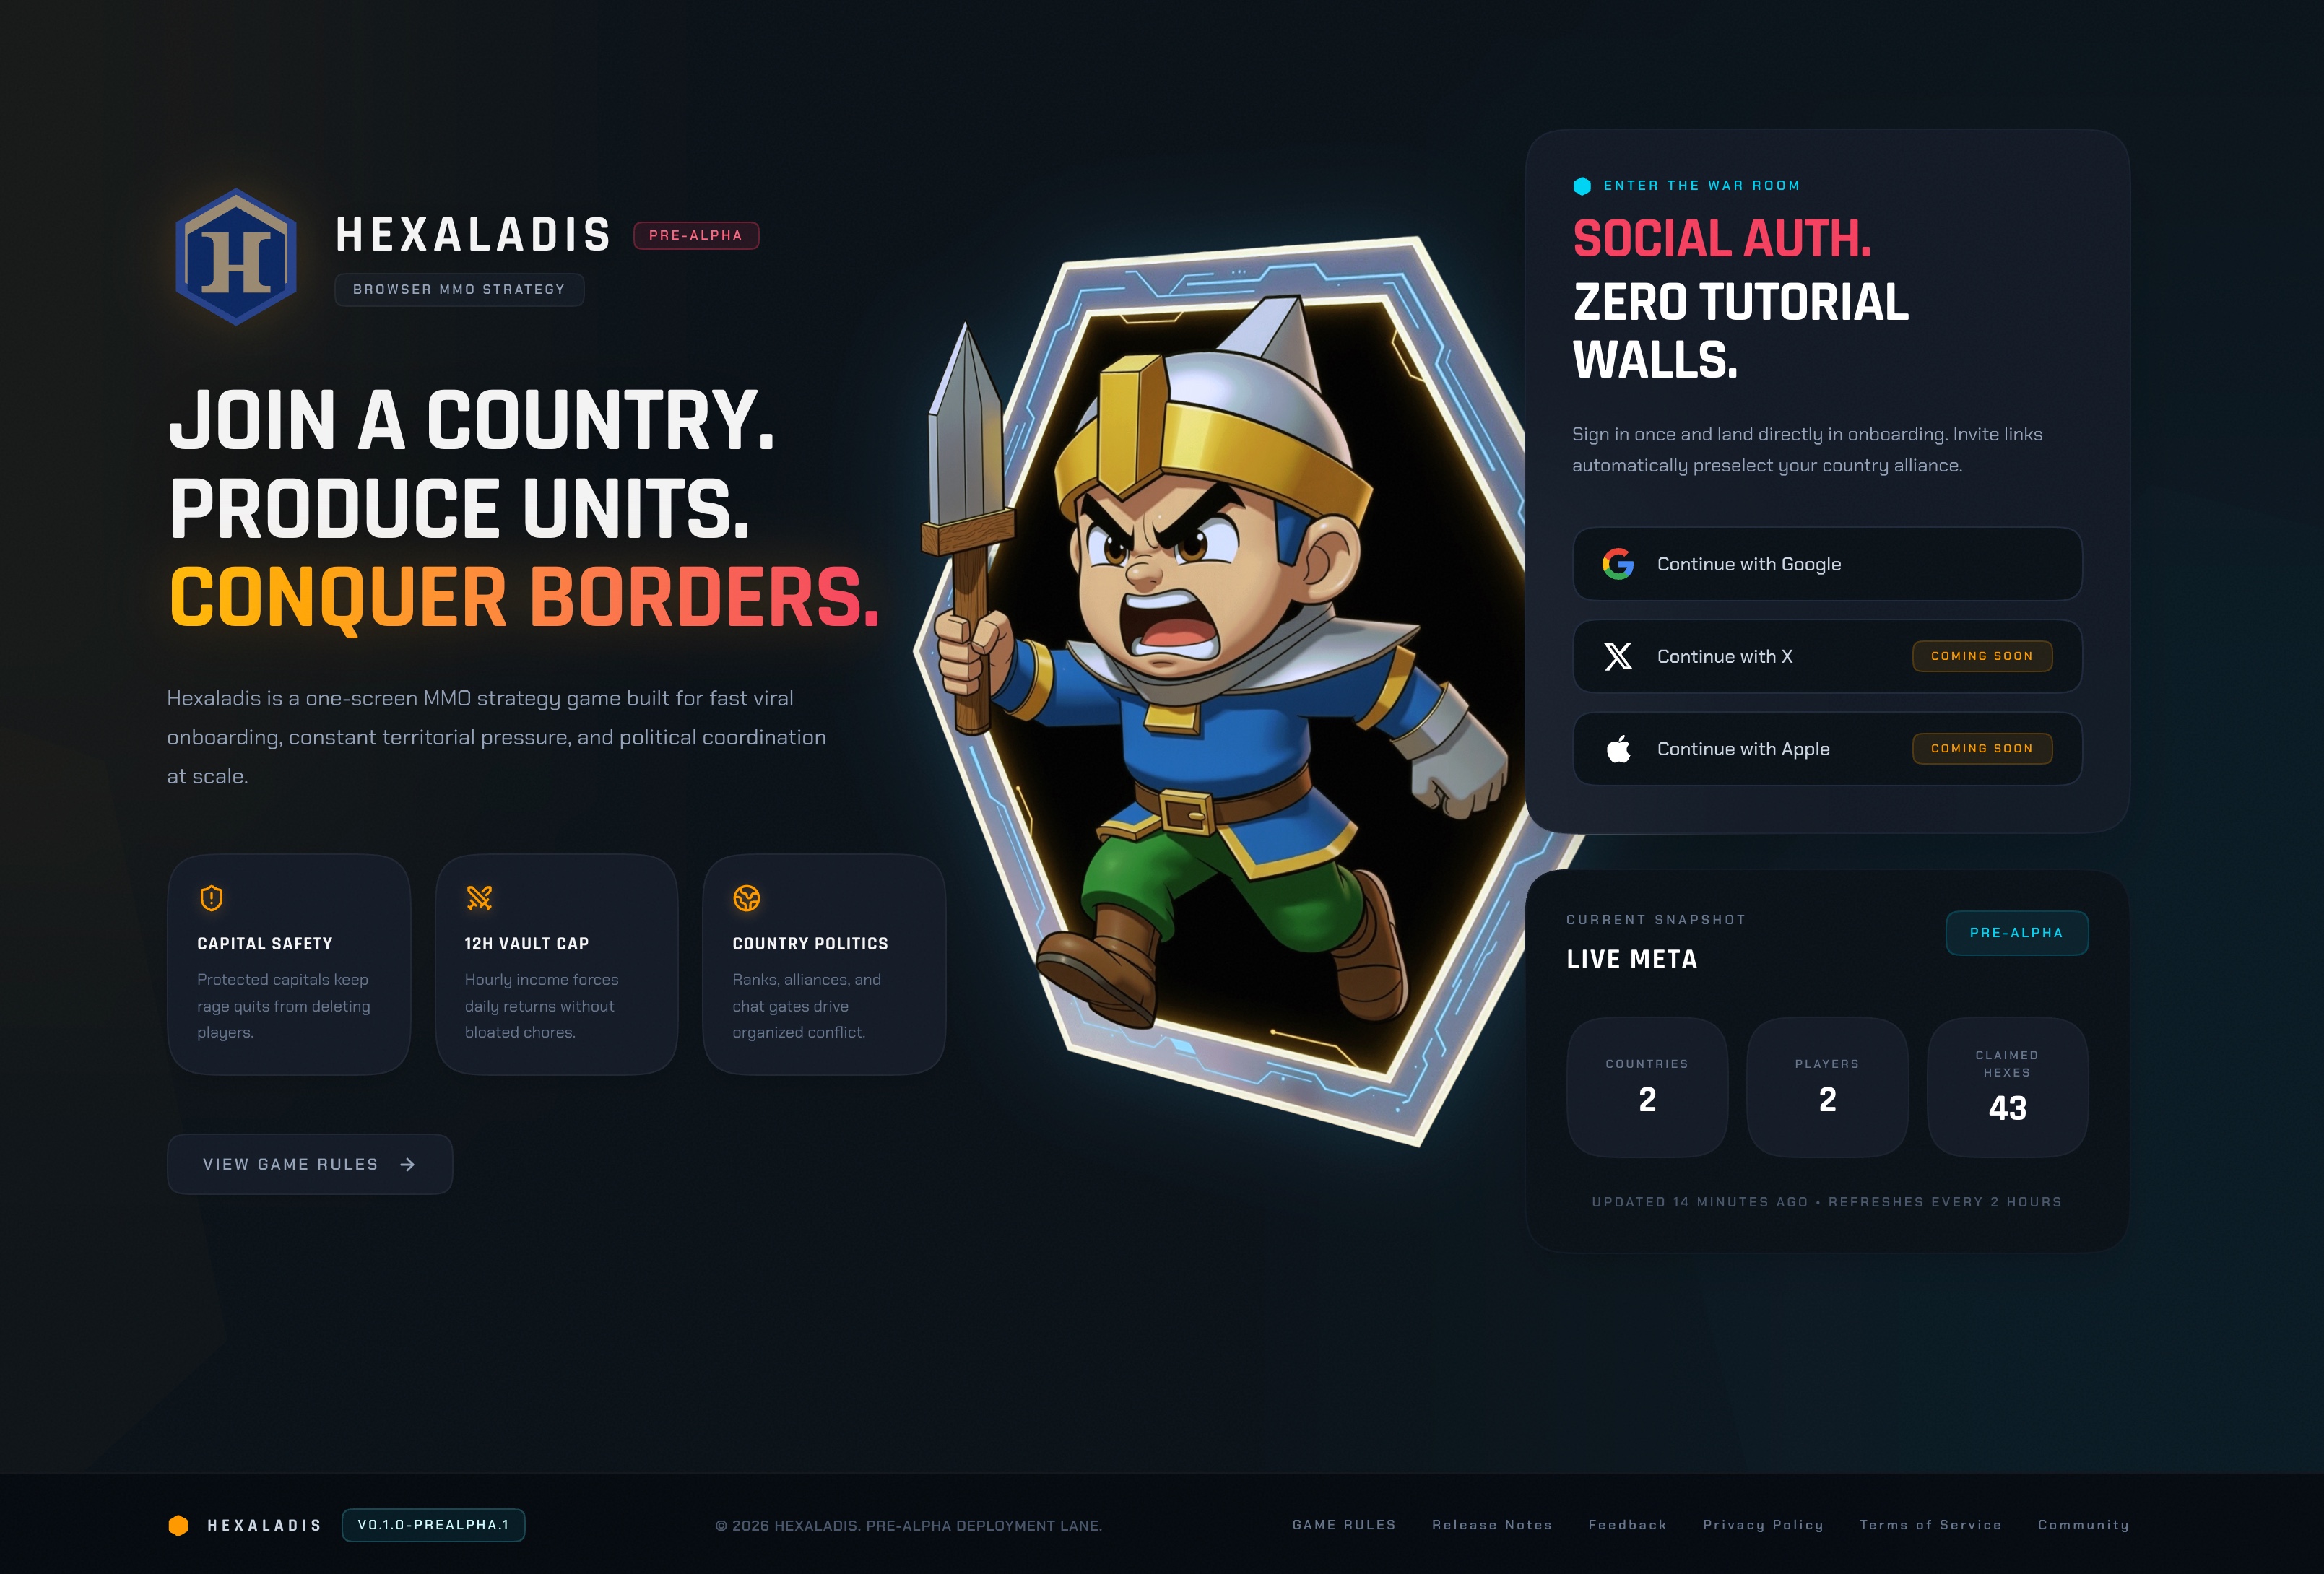Click the Capital Safety shield icon
The height and width of the screenshot is (1574, 2324).
(x=211, y=898)
